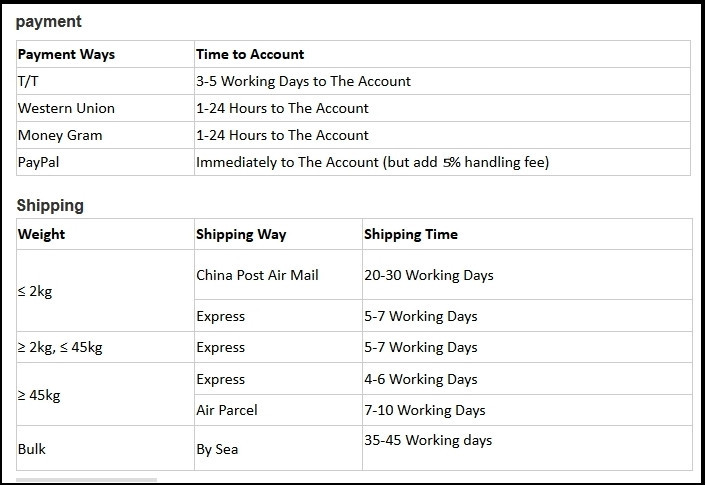The height and width of the screenshot is (485, 706).
Task: Click the "Shipping Way" column header
Action: 241,234
